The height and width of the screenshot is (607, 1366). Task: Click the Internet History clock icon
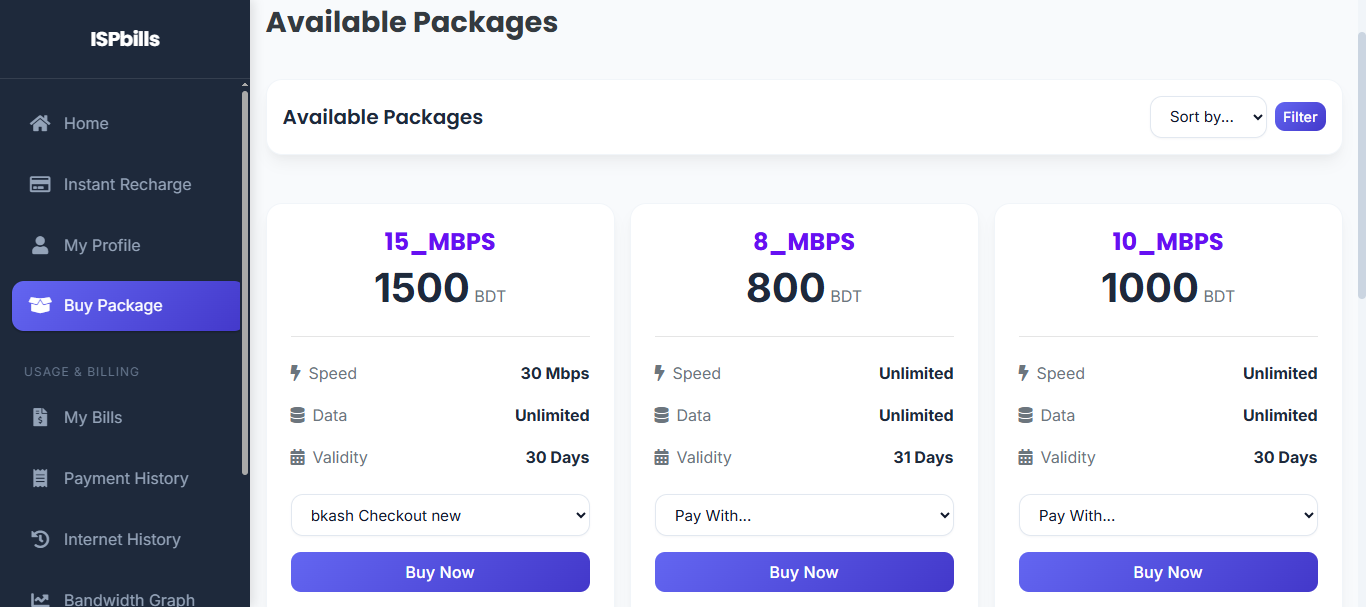tap(39, 539)
